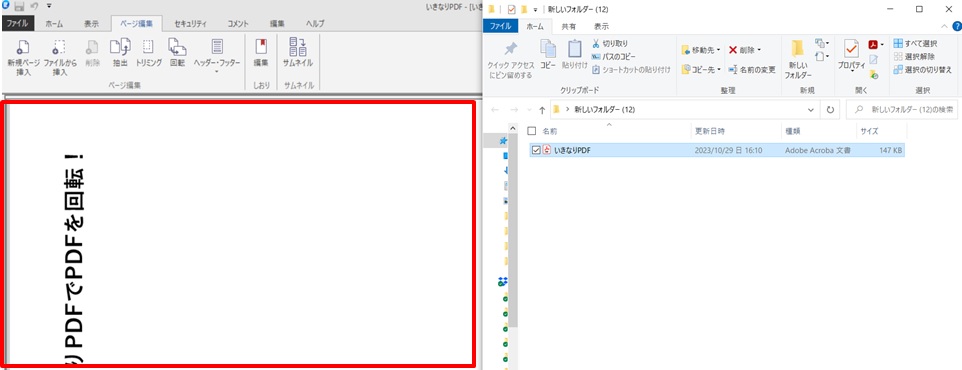This screenshot has height=370, width=962.
Task: Toggle the select-all checkbox beside 名前
Action: (x=532, y=131)
